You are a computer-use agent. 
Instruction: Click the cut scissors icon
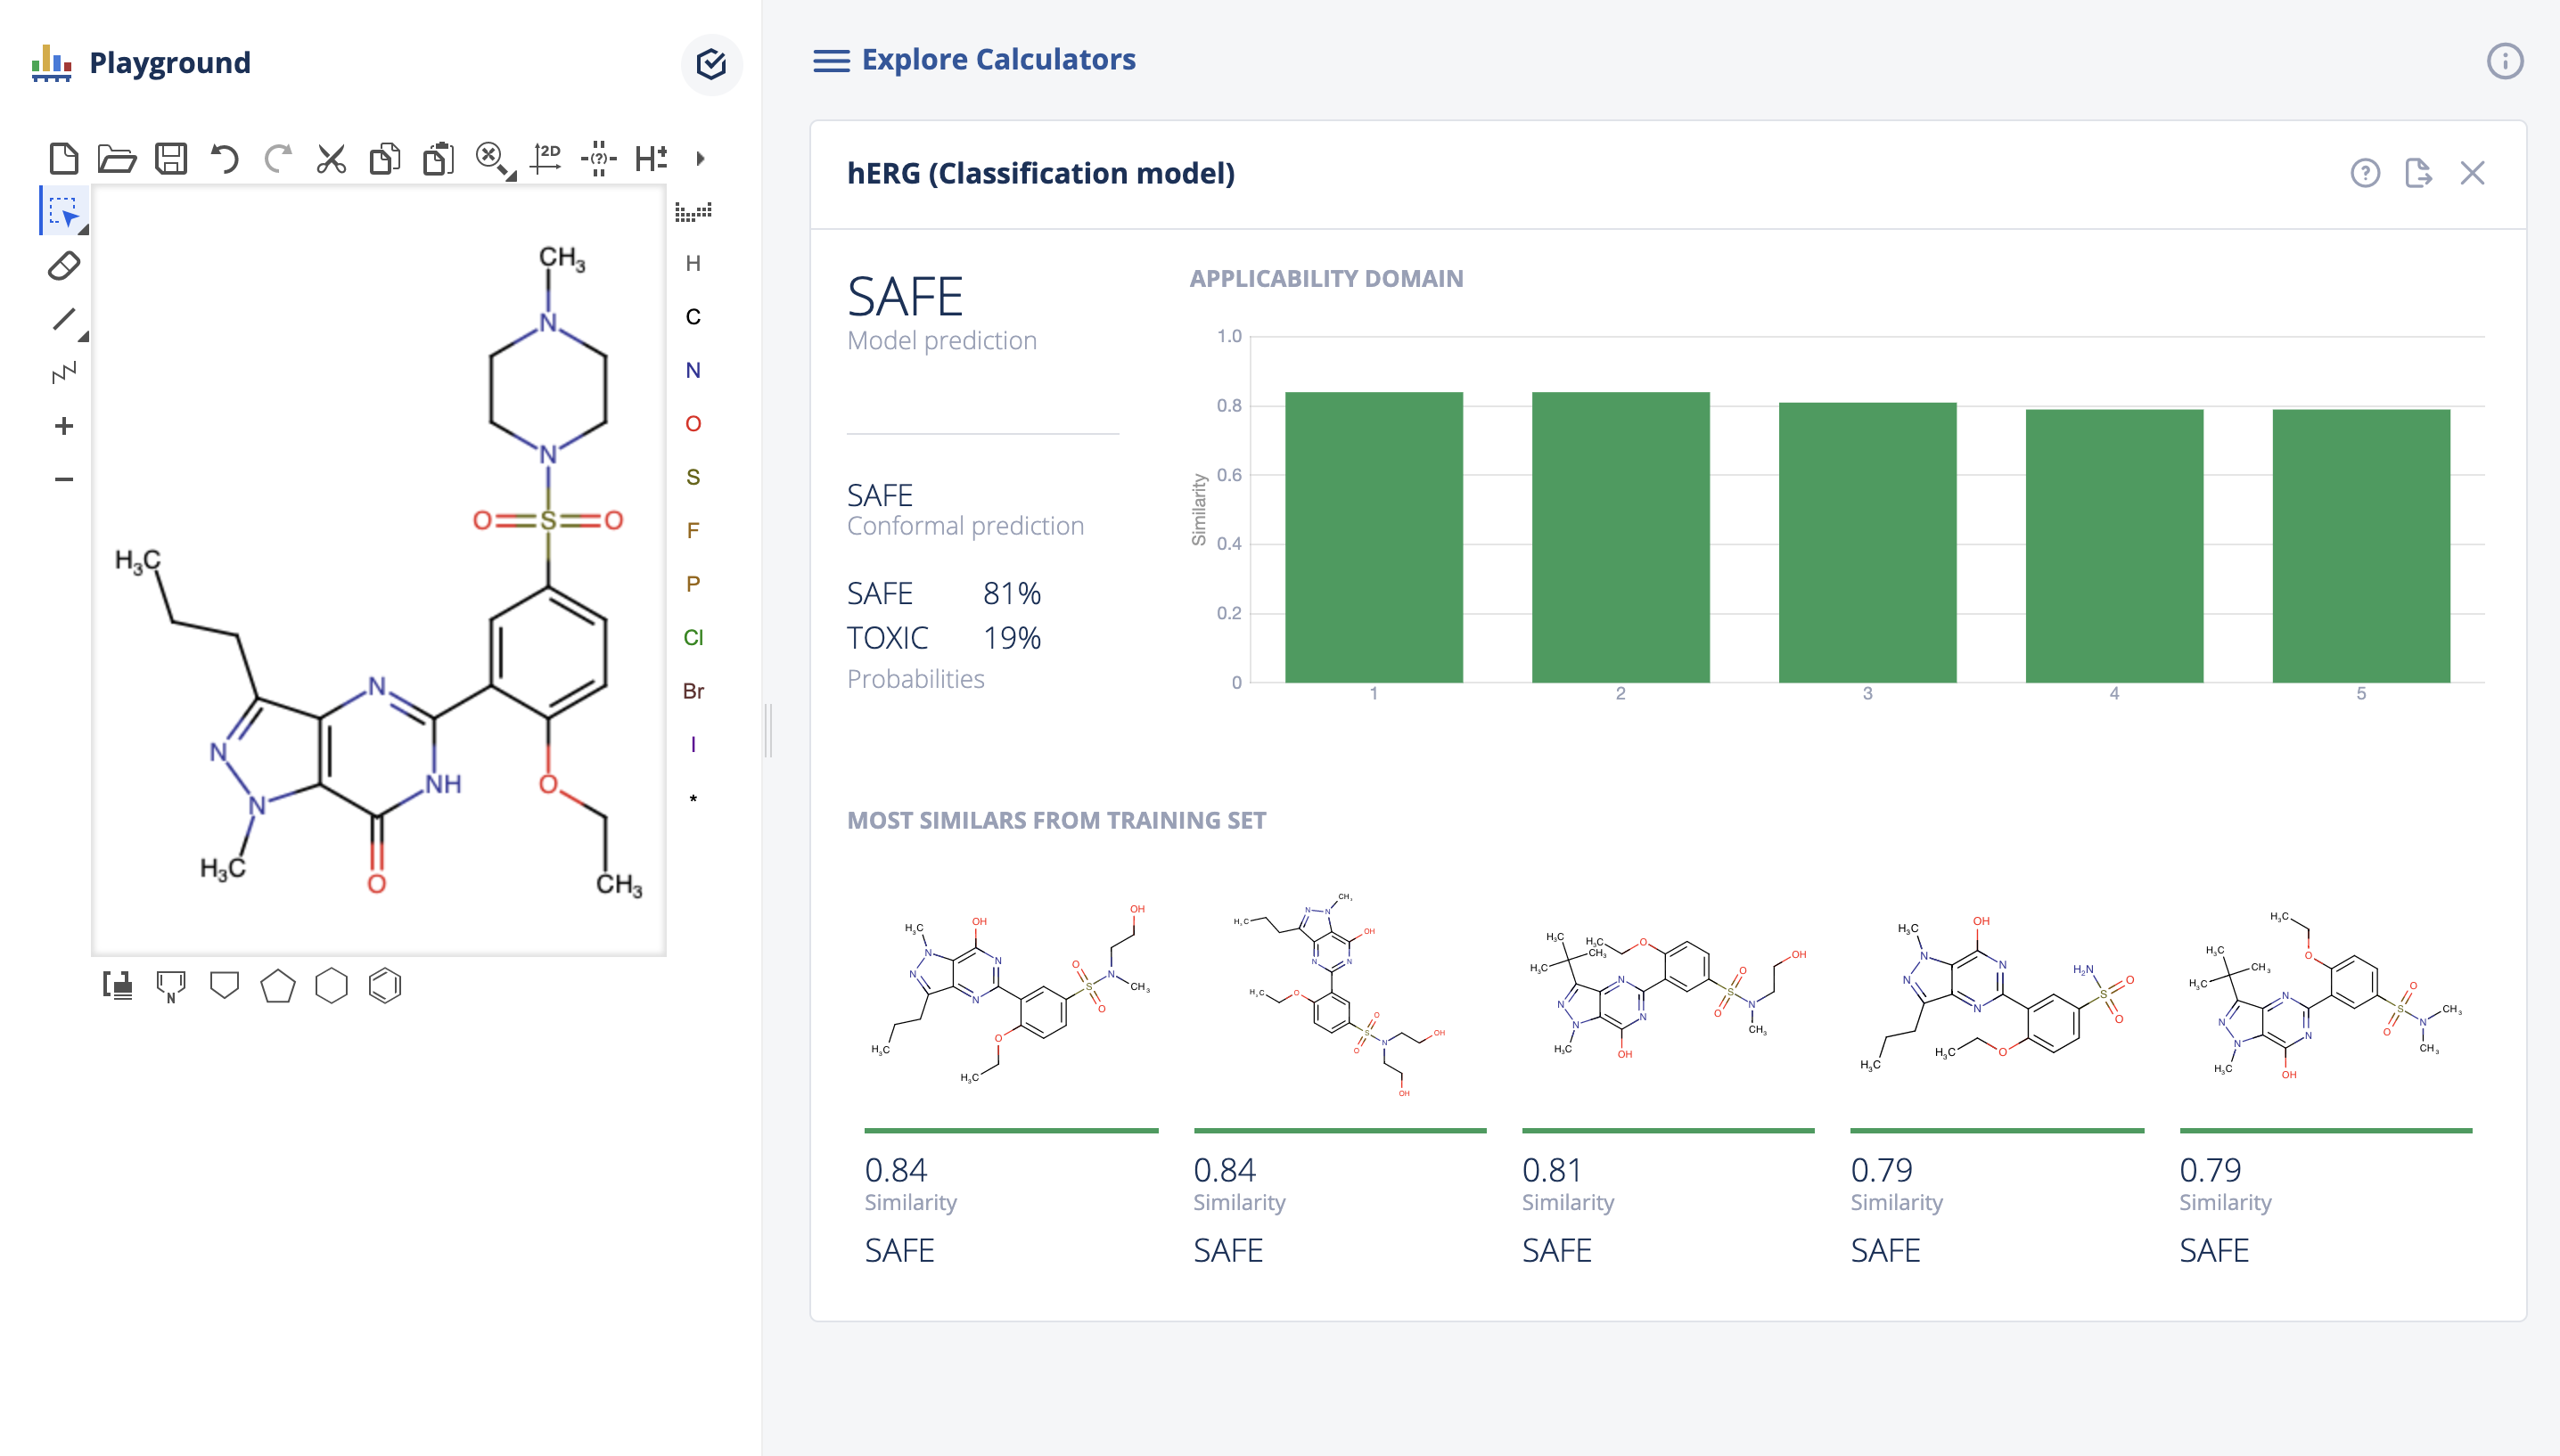click(x=331, y=158)
